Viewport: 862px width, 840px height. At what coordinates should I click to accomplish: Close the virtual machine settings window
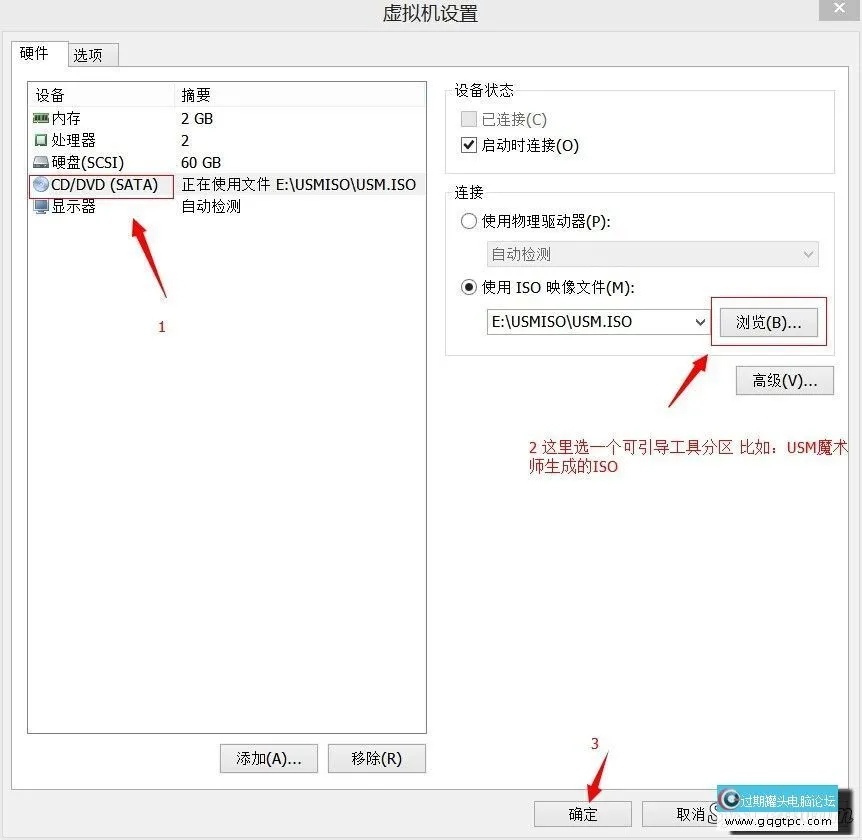pyautogui.click(x=836, y=10)
